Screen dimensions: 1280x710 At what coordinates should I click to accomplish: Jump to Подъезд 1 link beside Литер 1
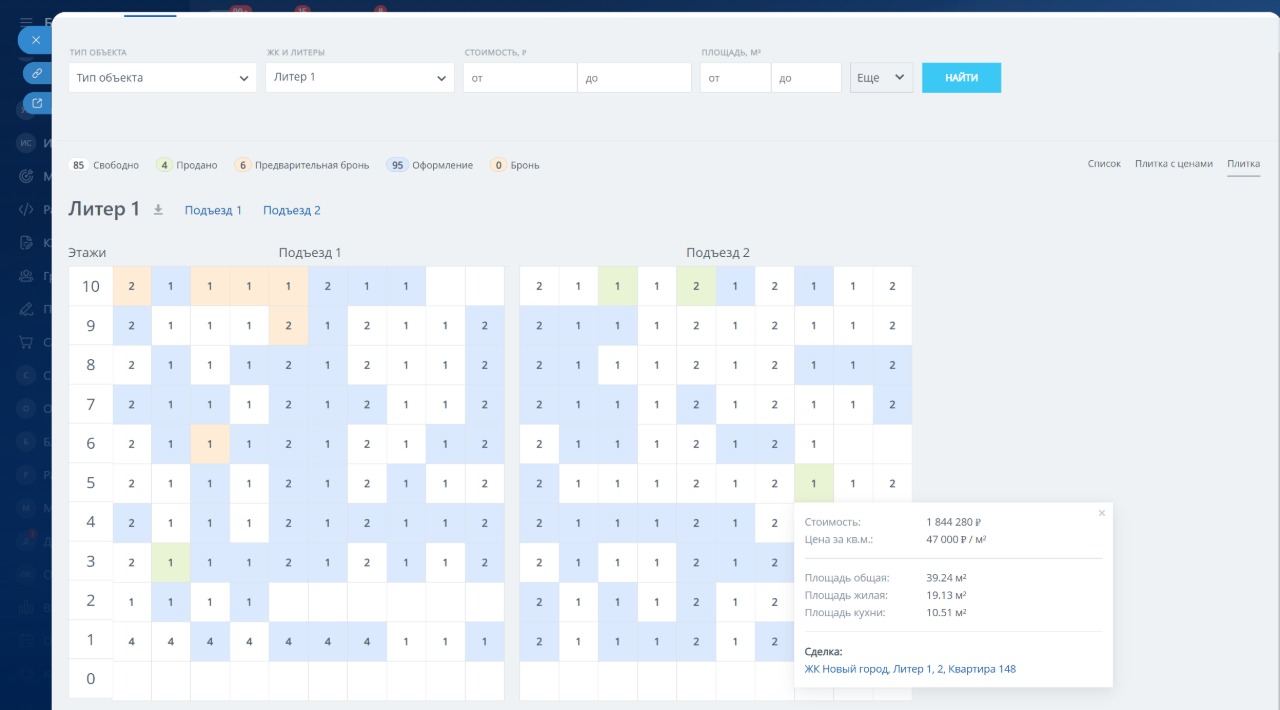[x=213, y=210]
